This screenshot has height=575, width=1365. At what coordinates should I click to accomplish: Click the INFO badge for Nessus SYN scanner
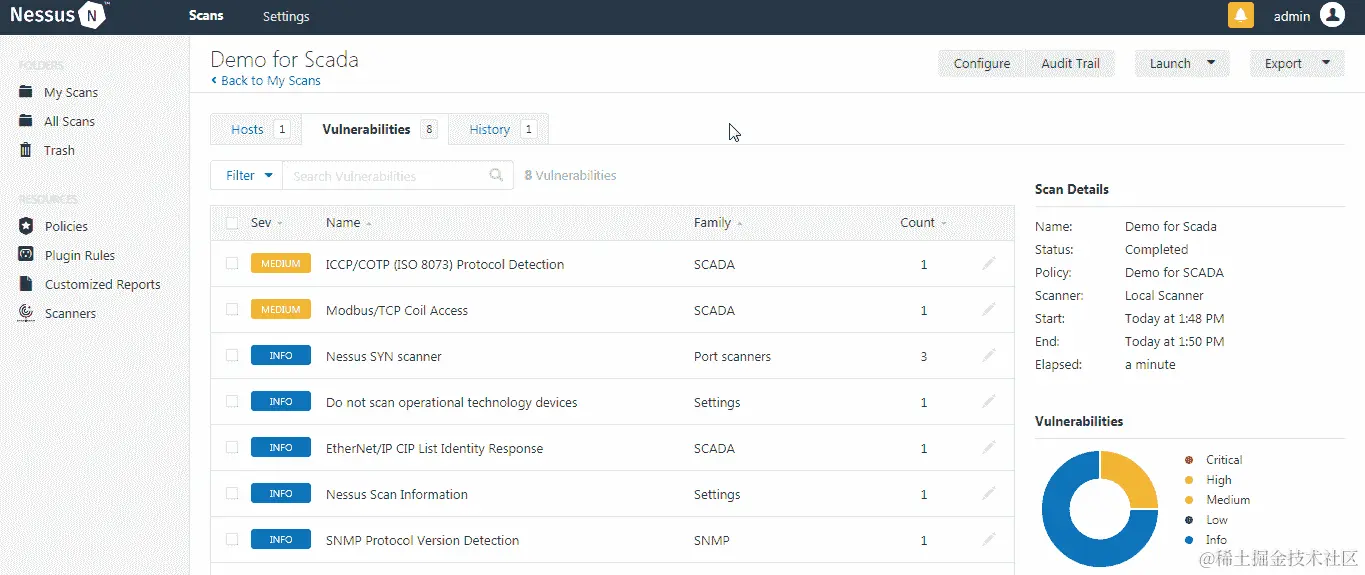281,356
